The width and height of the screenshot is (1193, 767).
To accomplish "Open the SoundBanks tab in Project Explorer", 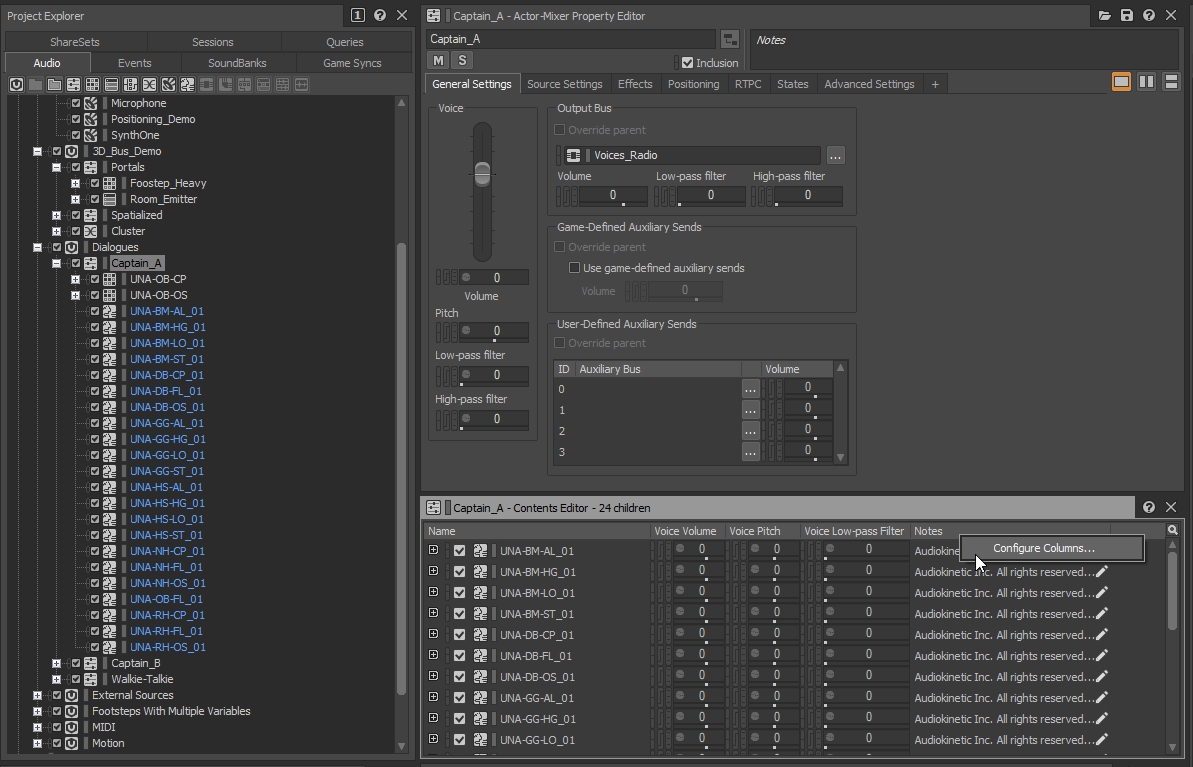I will 237,63.
